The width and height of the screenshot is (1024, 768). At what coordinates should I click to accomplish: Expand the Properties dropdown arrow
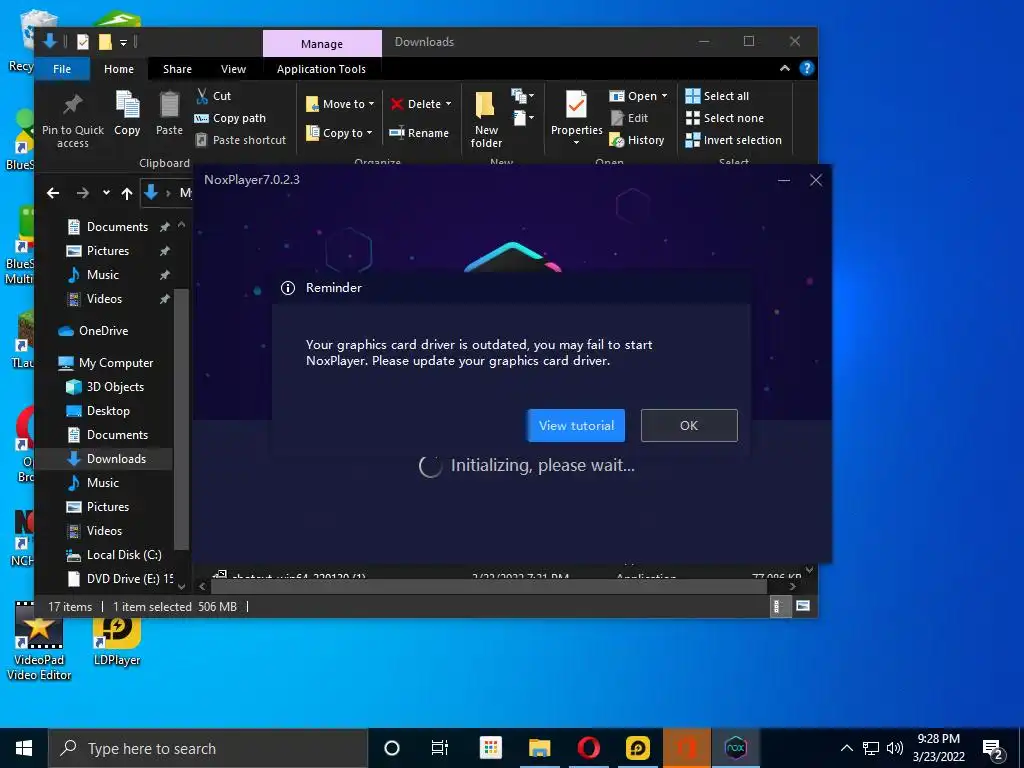click(x=576, y=142)
